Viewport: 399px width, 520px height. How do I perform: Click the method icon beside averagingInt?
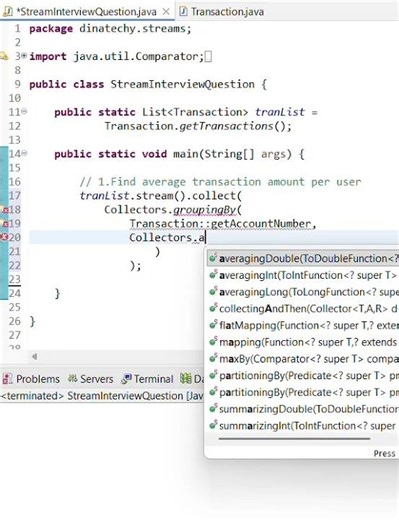coord(213,275)
